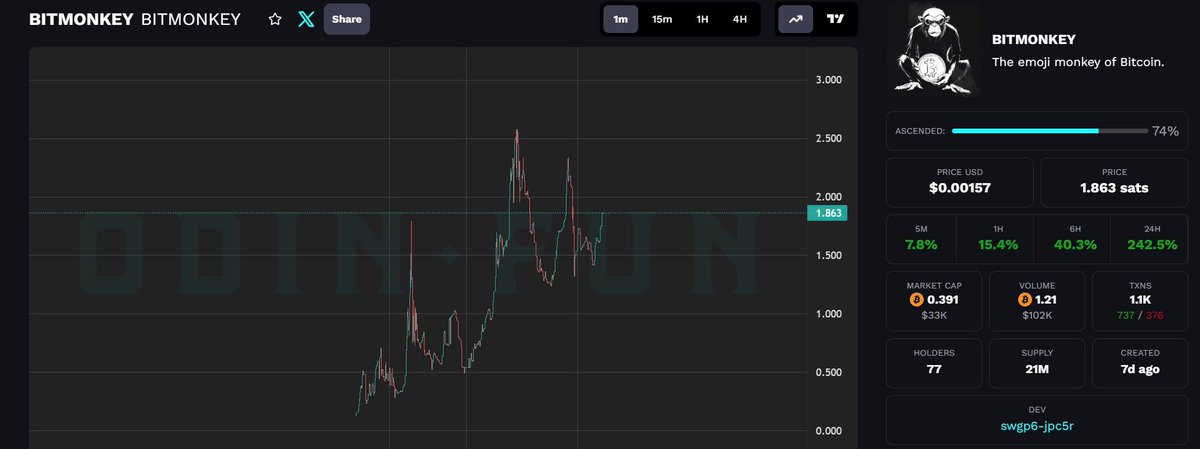
Task: Click the TXNS value 1.1K
Action: [1140, 300]
